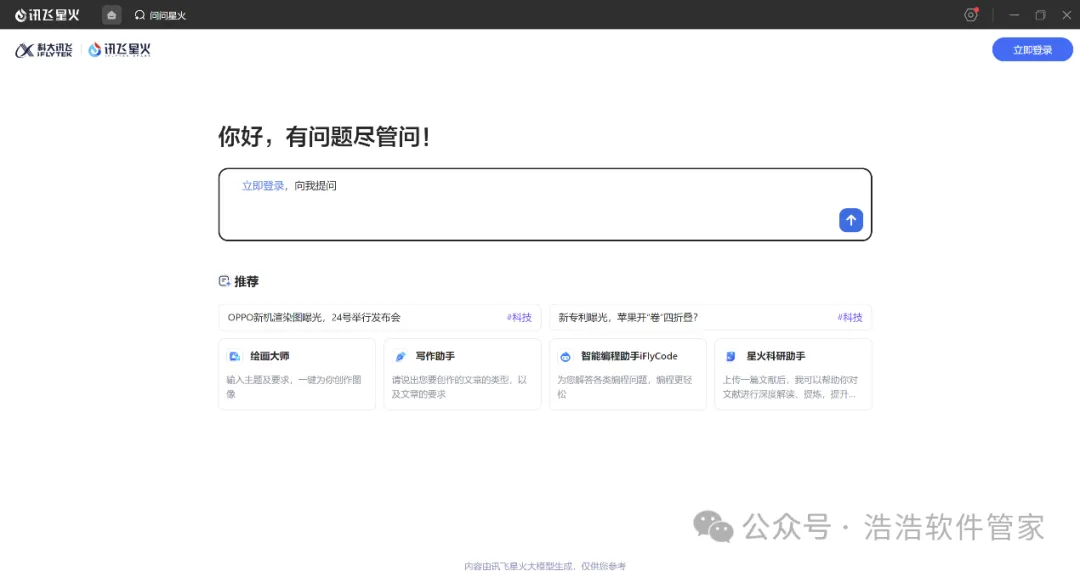Close the 讯飞星火 window

pyautogui.click(x=1066, y=15)
